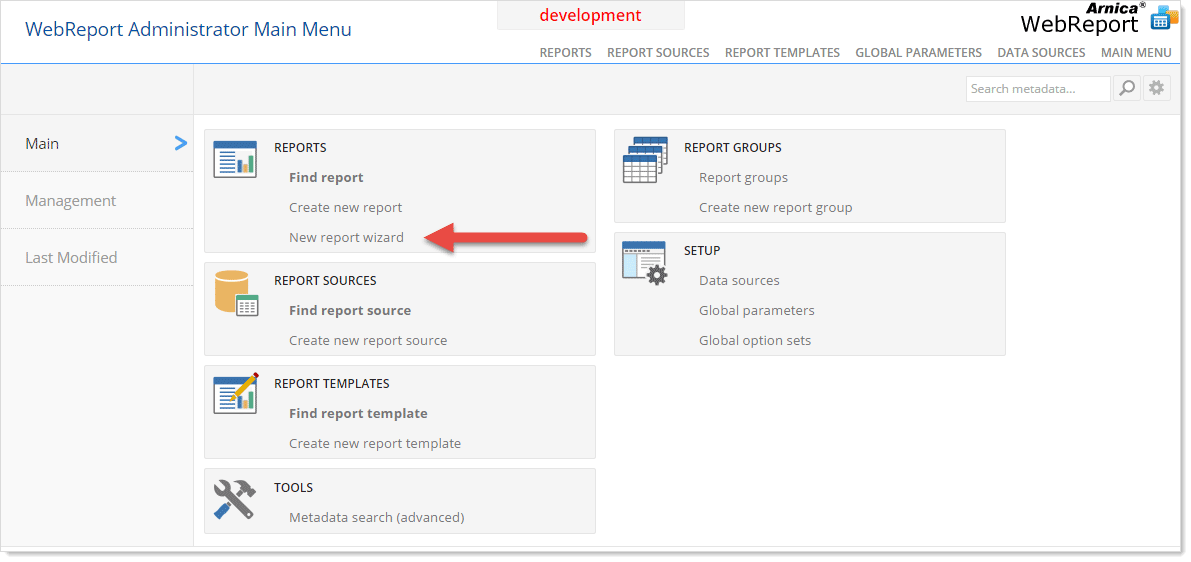
Task: Open Global option sets link
Action: (x=755, y=341)
